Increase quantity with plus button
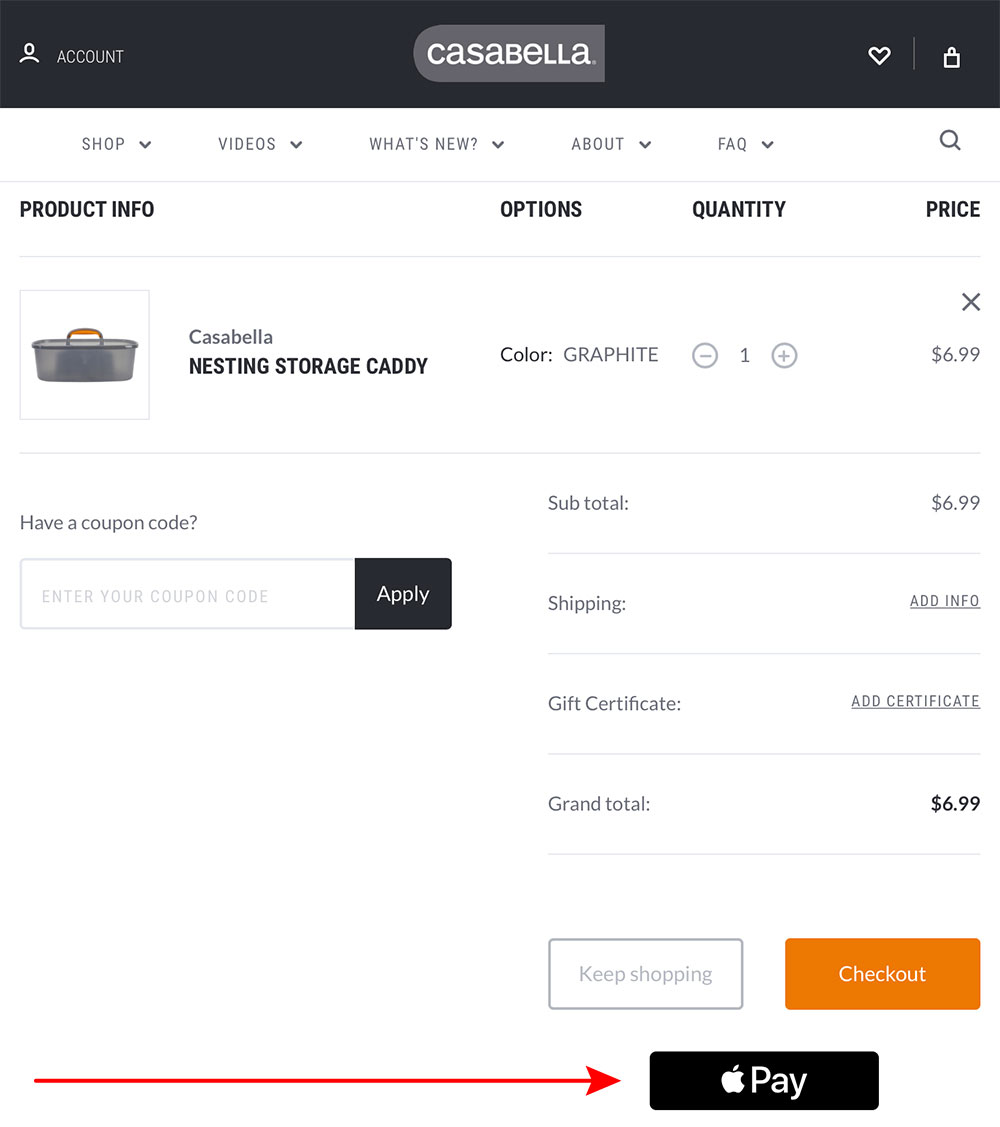 784,355
